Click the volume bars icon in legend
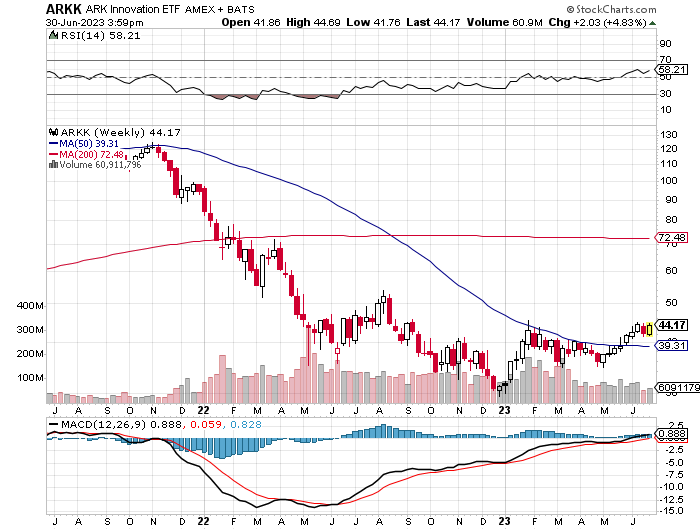 coord(52,166)
